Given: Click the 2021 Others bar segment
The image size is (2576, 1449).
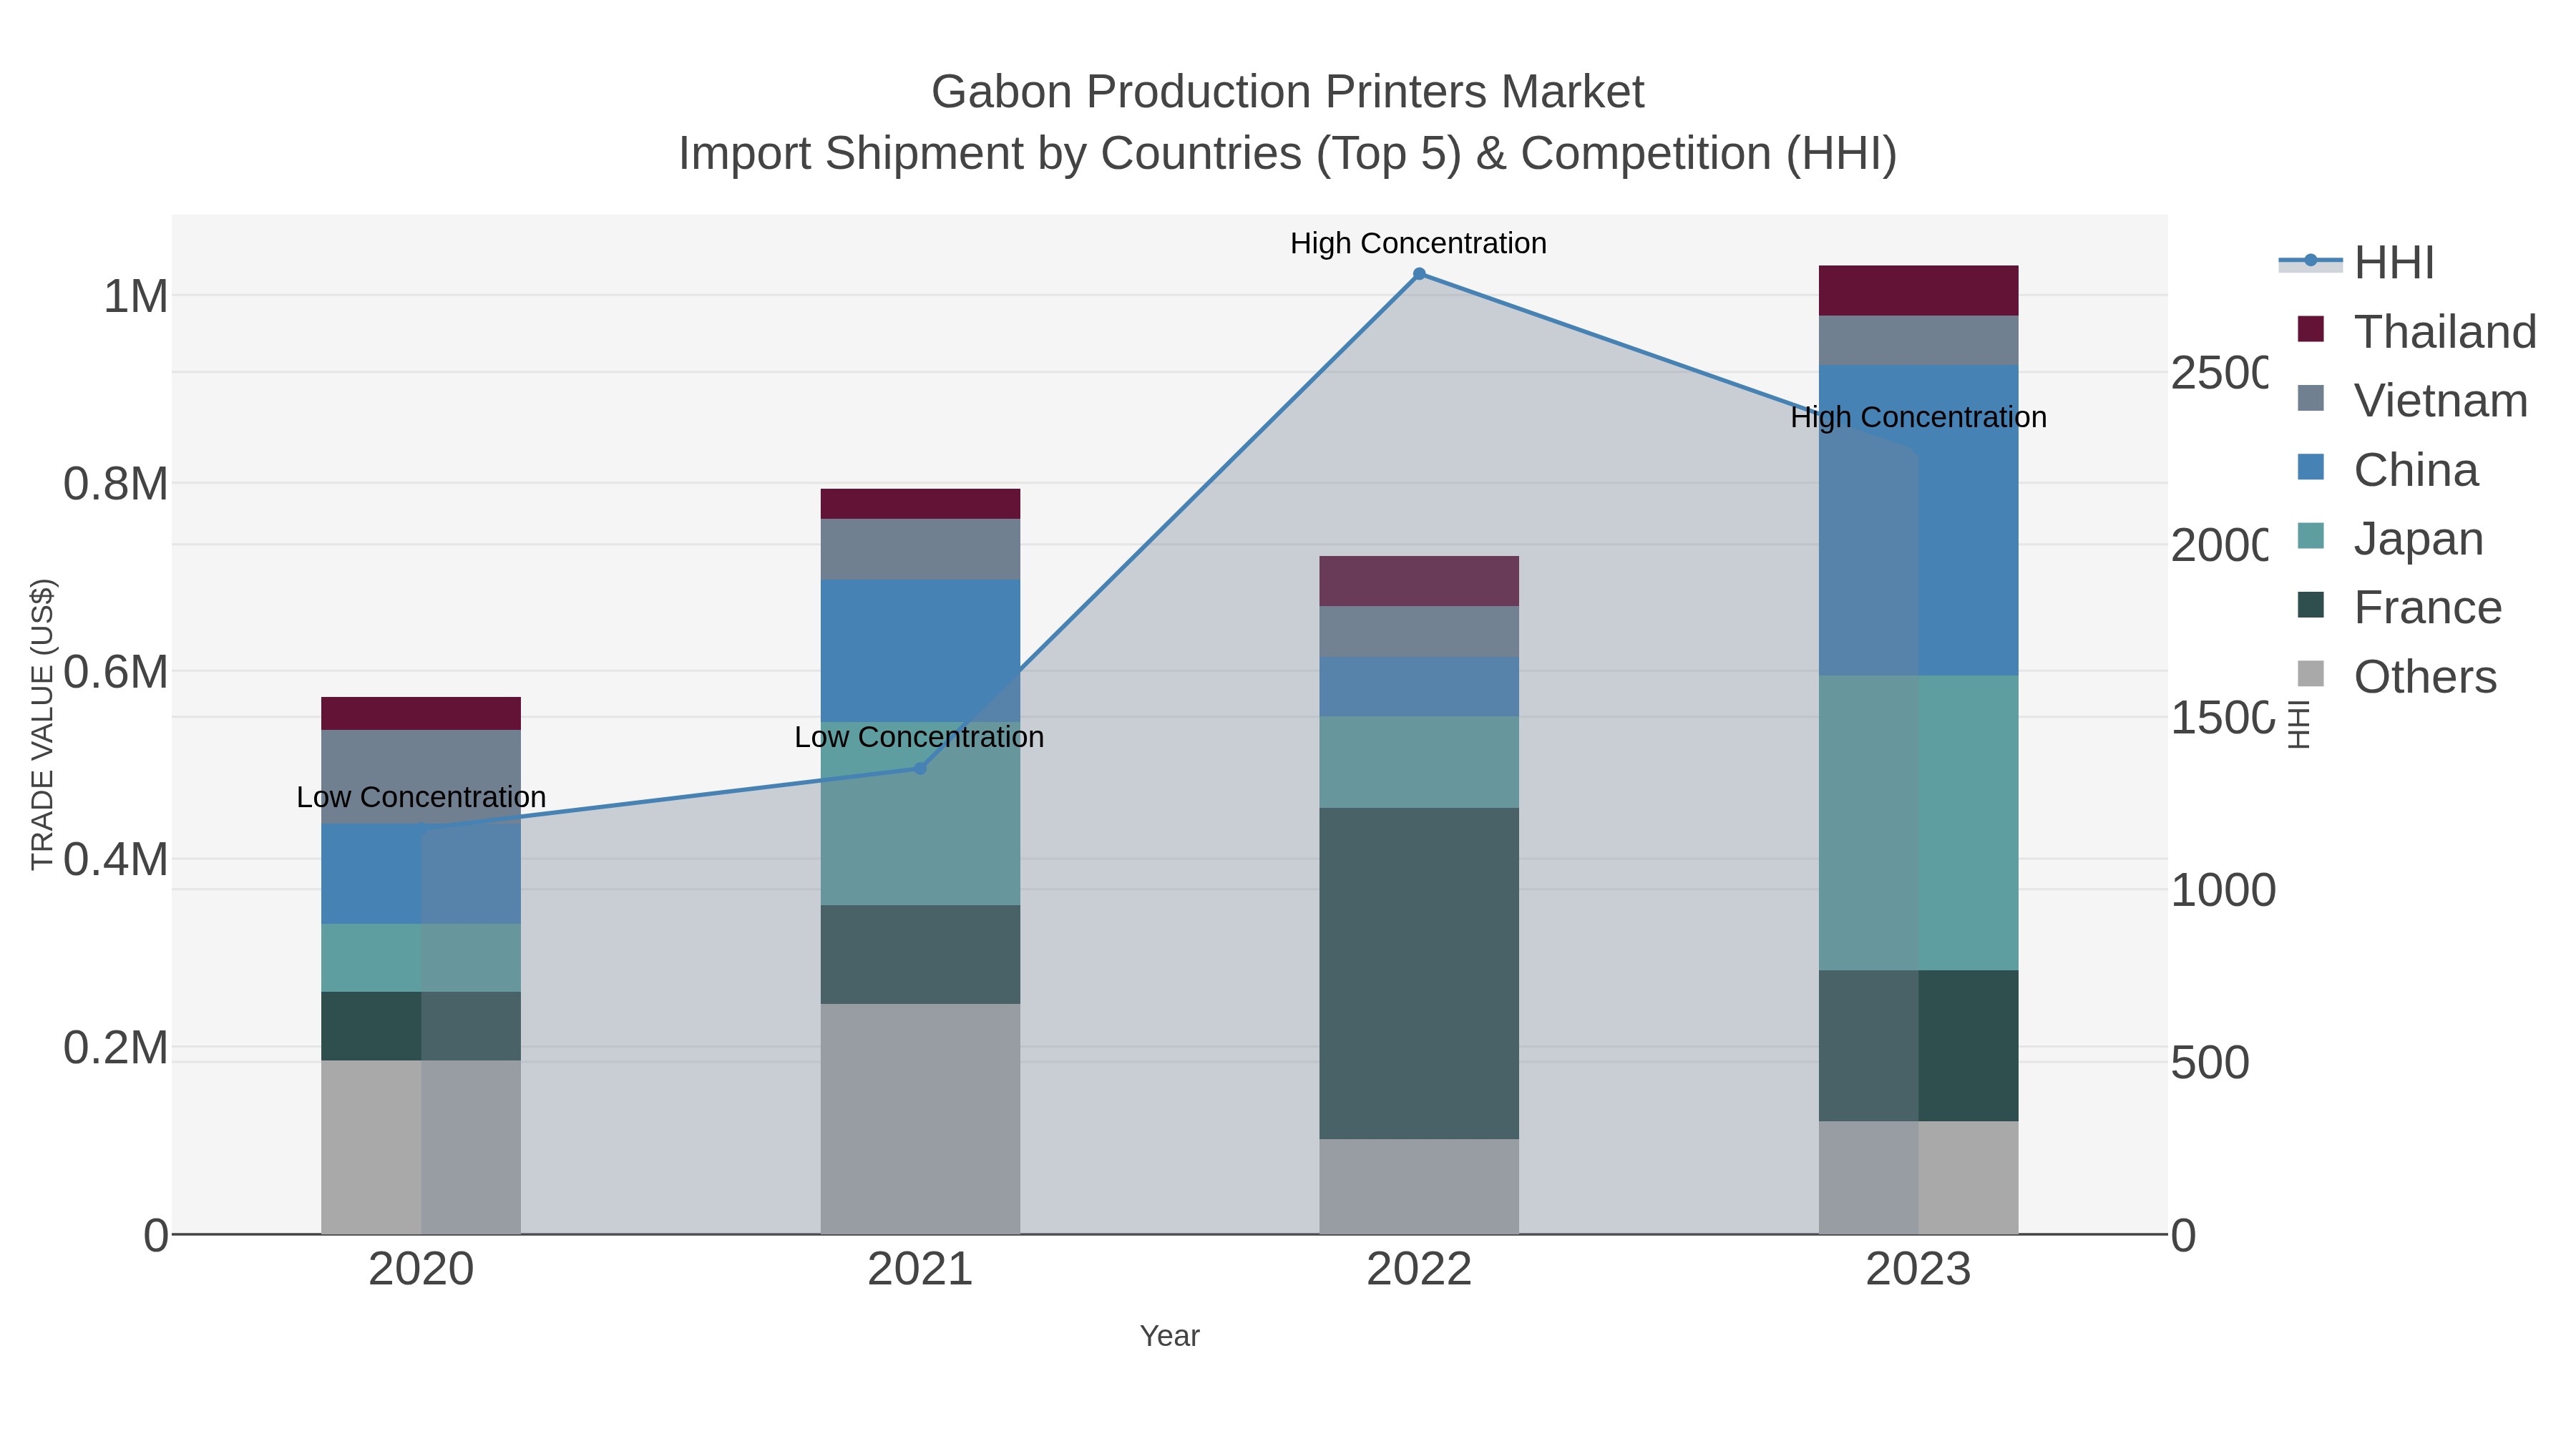Looking at the screenshot, I should coord(920,1119).
